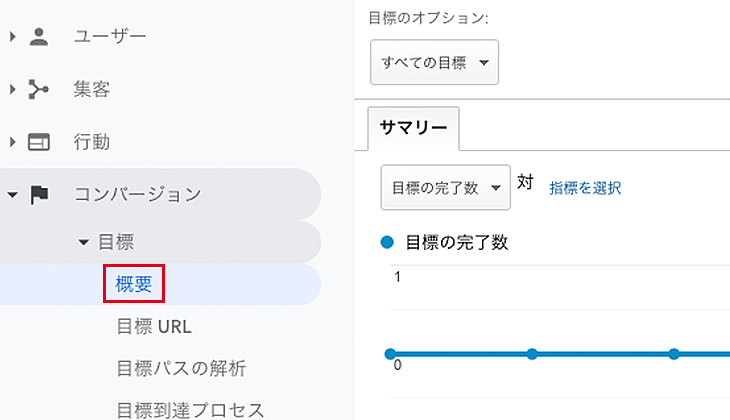The height and width of the screenshot is (420, 730).
Task: Open the すべての目標 dropdown
Action: coord(434,62)
